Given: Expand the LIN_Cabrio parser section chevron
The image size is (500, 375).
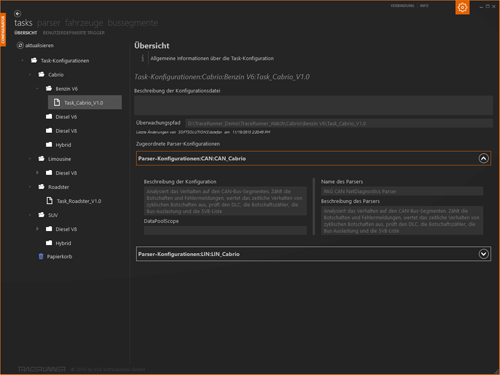Looking at the screenshot, I should tap(484, 254).
